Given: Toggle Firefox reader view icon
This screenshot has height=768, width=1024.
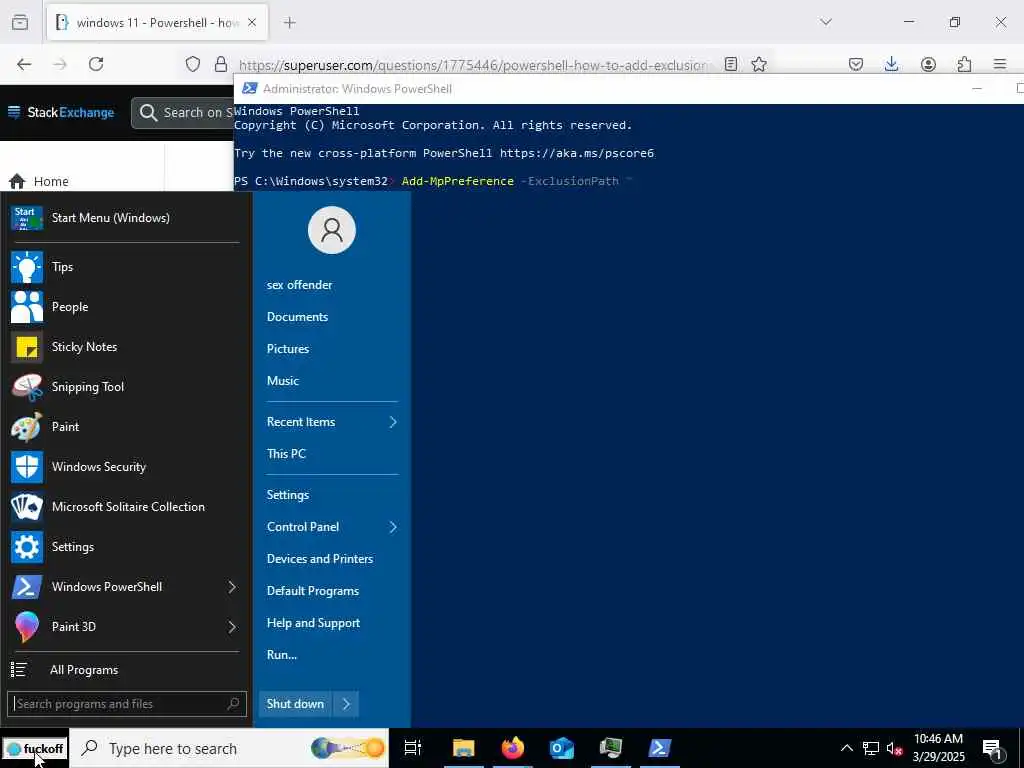Looking at the screenshot, I should click(x=731, y=64).
